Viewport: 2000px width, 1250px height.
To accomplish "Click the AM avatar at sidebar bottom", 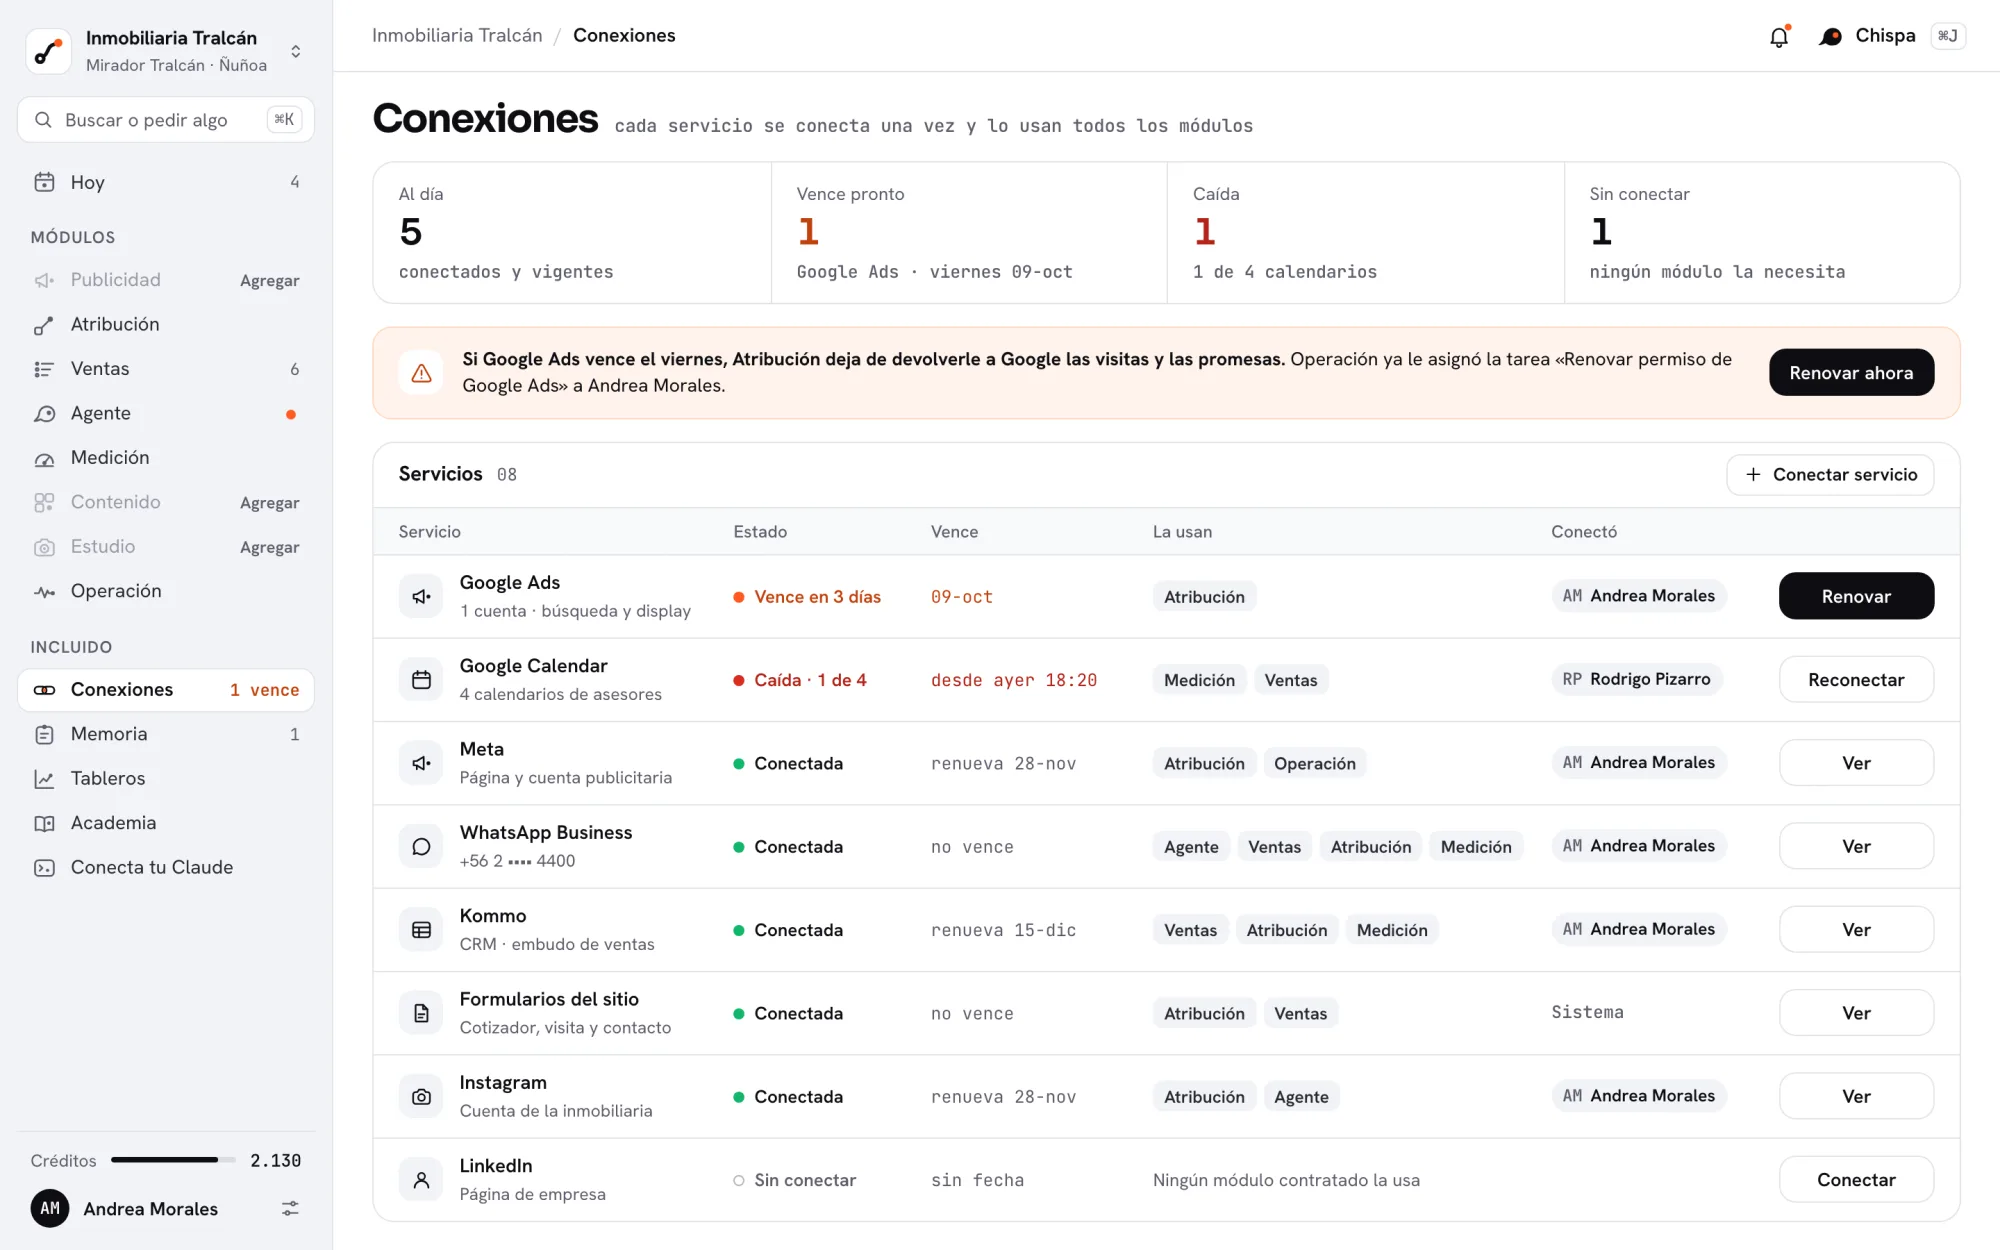I will 50,1209.
